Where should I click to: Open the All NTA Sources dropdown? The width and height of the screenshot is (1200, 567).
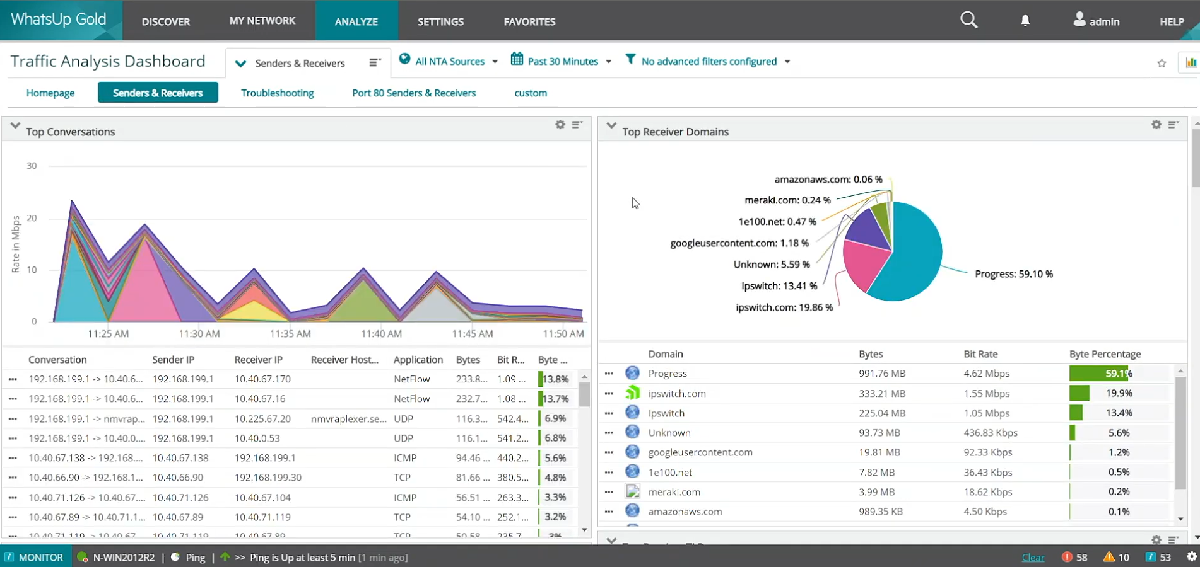pyautogui.click(x=448, y=61)
